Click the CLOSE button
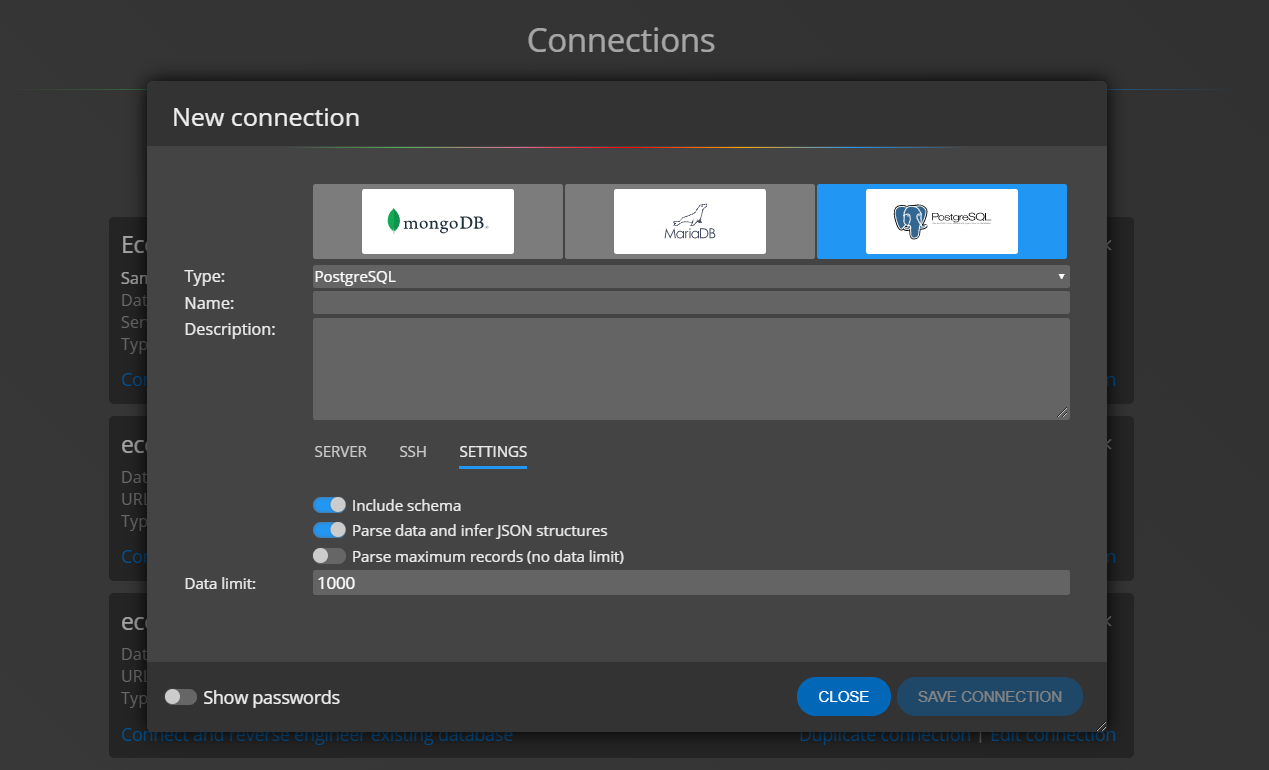Screen dimensions: 1269x770 [843, 697]
